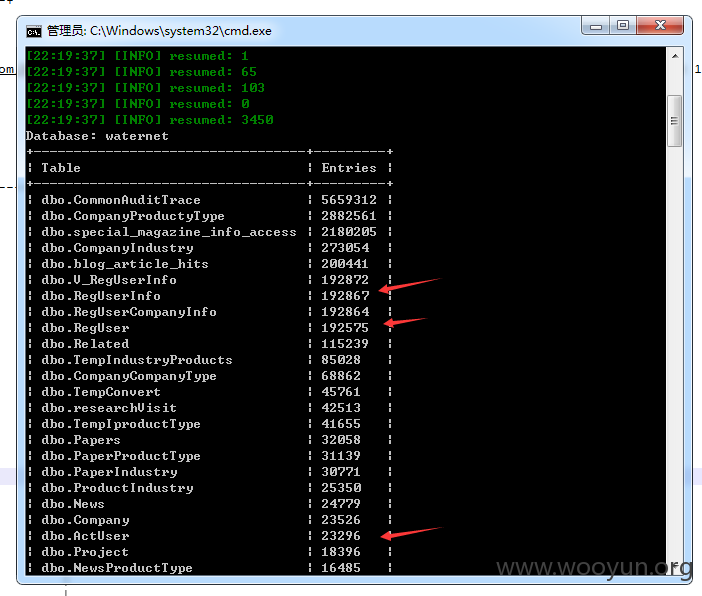Screen dimensions: 702x596
Task: Click the entries value 5659312
Action: (349, 200)
